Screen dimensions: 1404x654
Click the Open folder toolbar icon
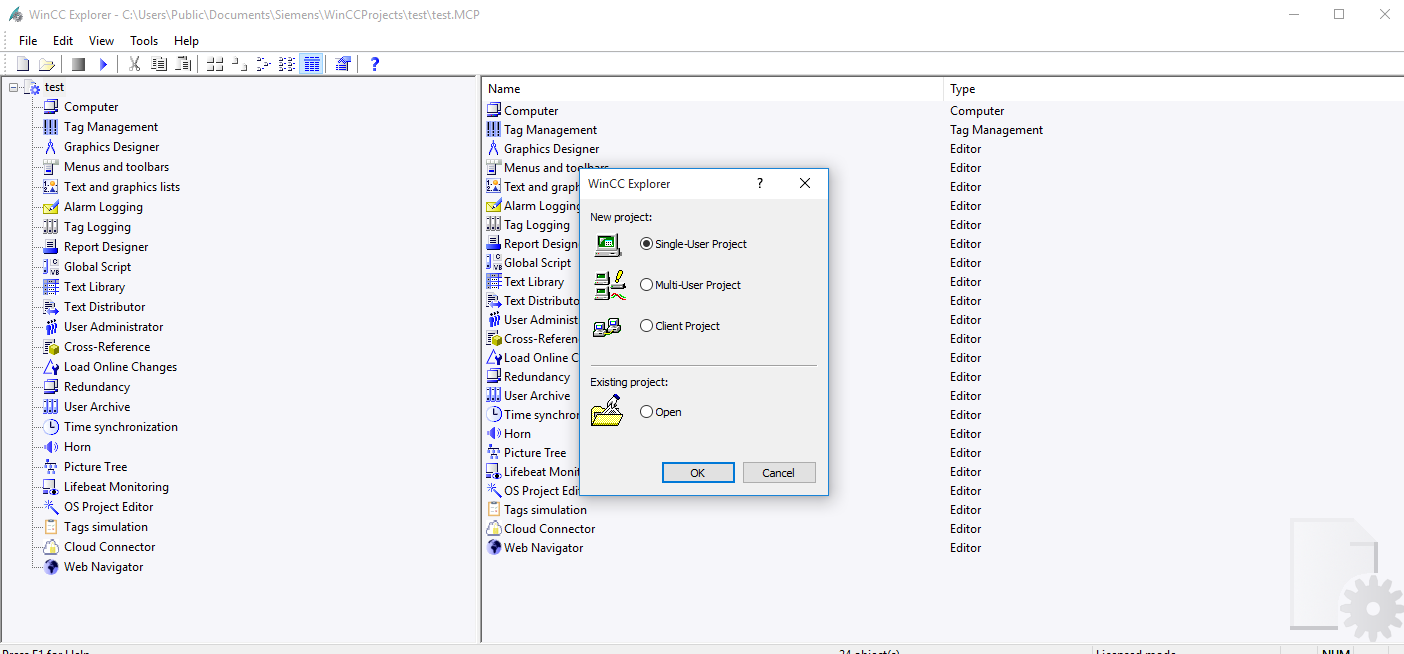46,64
